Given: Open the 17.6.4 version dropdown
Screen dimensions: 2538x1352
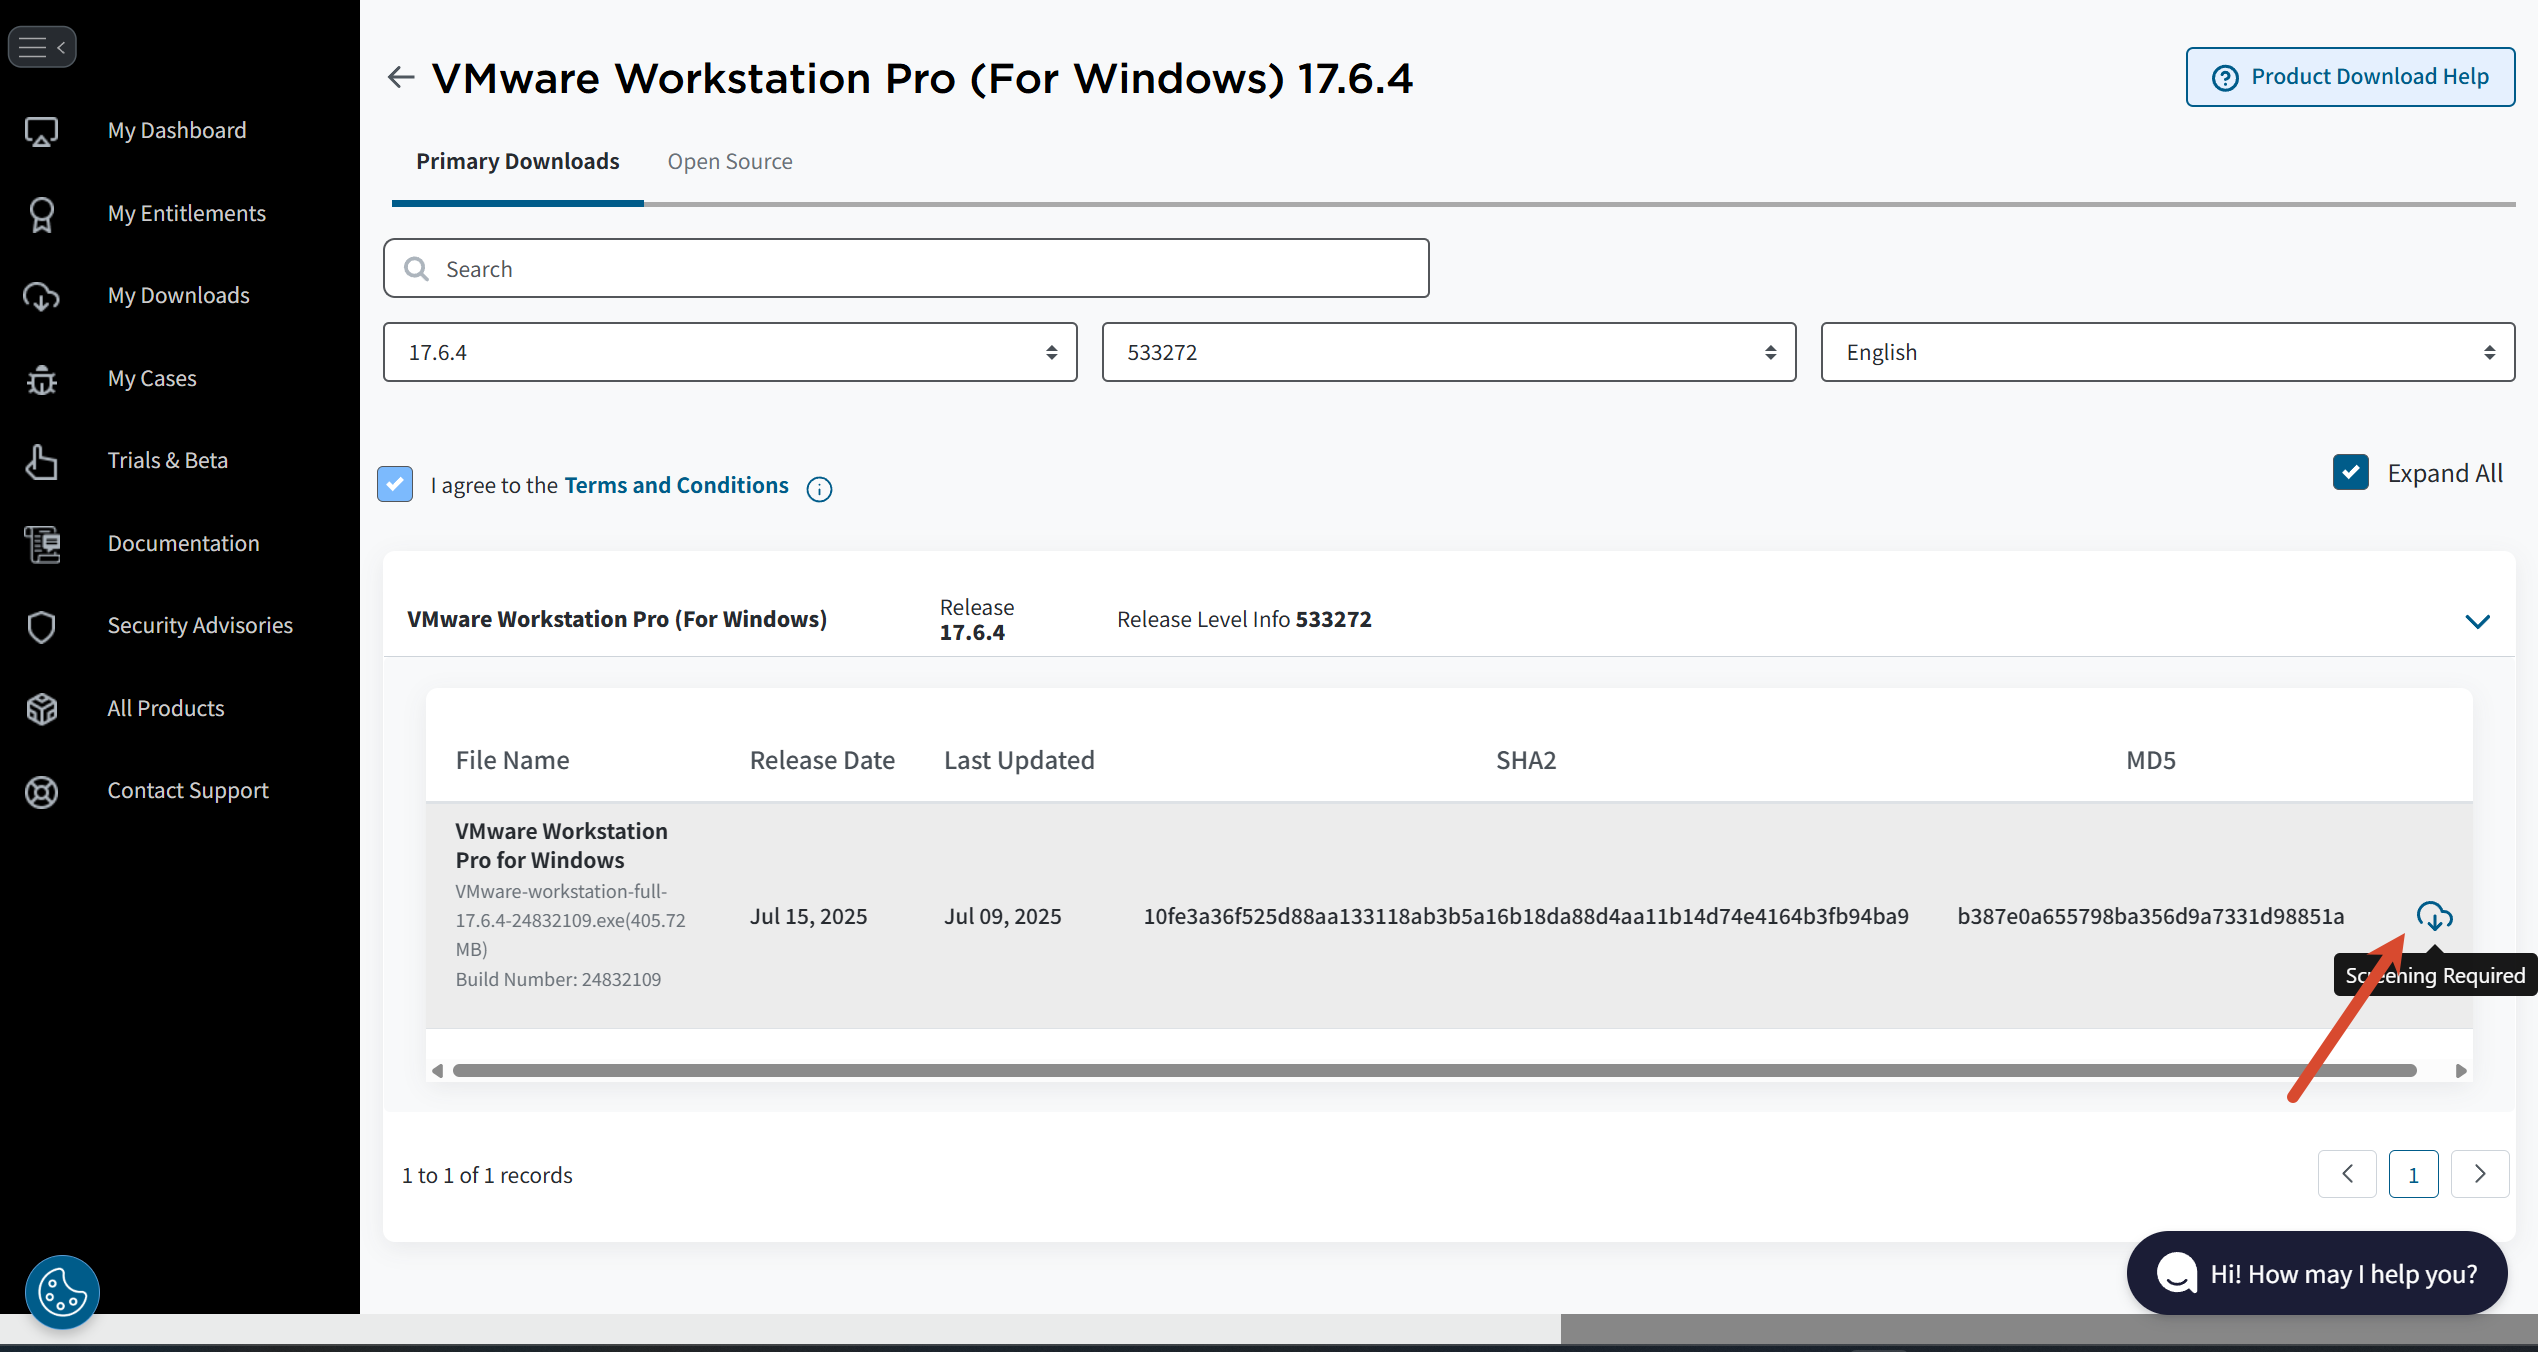Looking at the screenshot, I should click(x=730, y=352).
